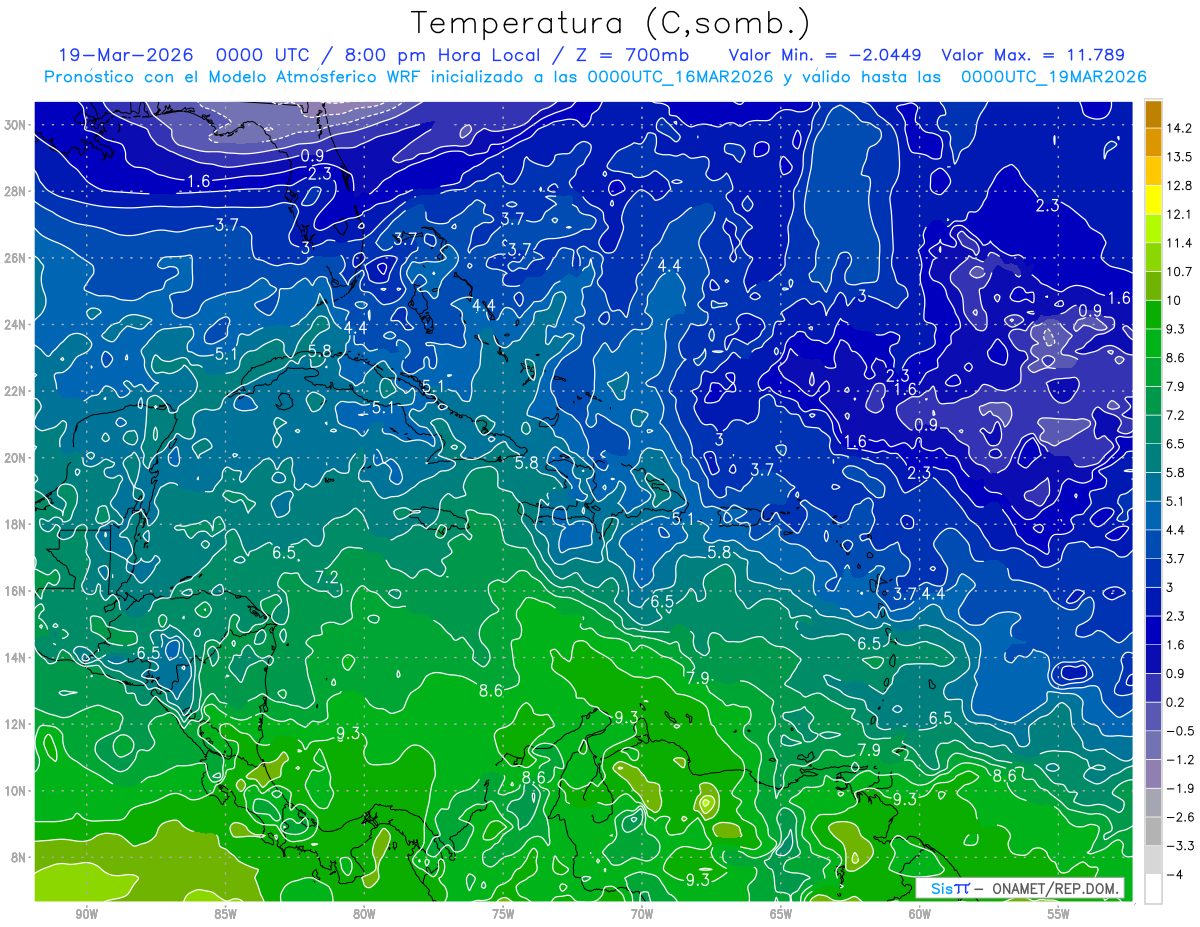Click the '65W' longitude axis label

pos(781,914)
